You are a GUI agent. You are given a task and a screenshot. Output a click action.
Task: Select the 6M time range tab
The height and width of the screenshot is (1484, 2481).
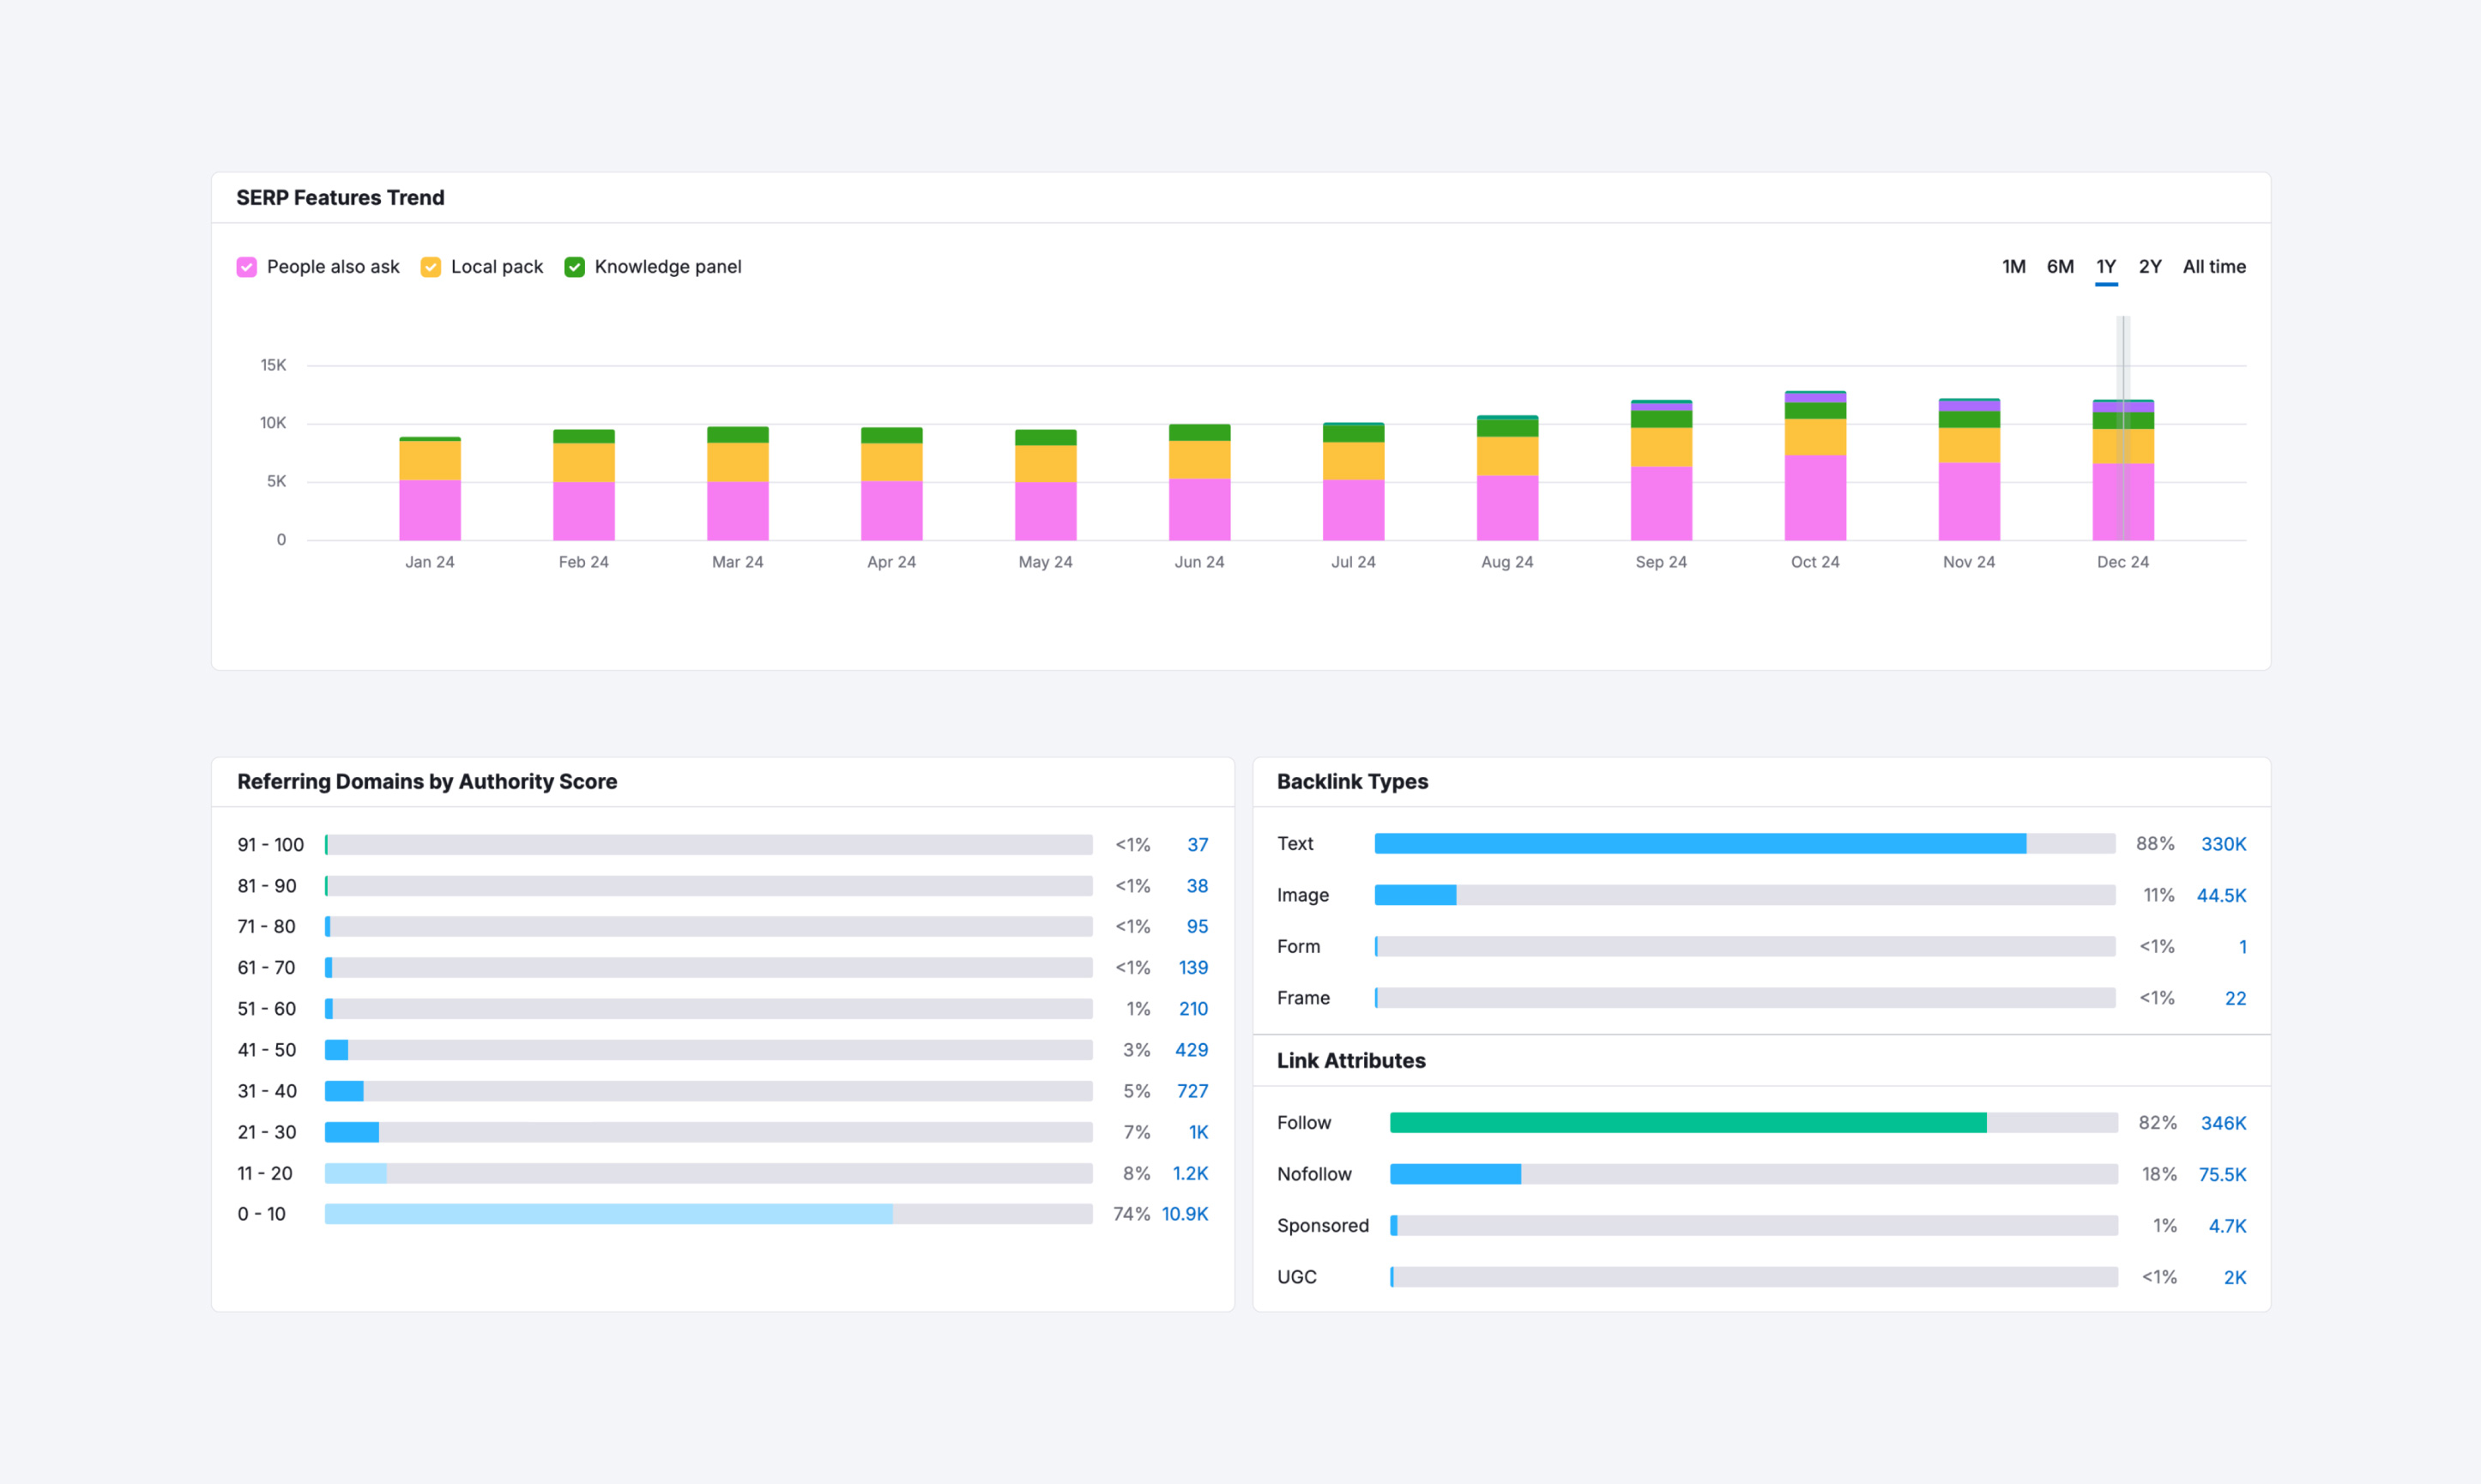click(2059, 267)
